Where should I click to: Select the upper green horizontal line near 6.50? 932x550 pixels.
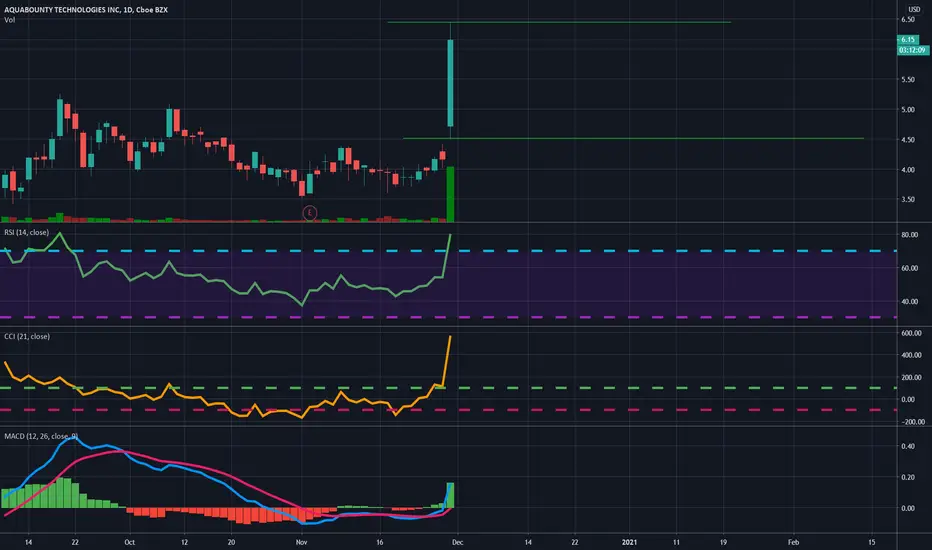pyautogui.click(x=559, y=22)
